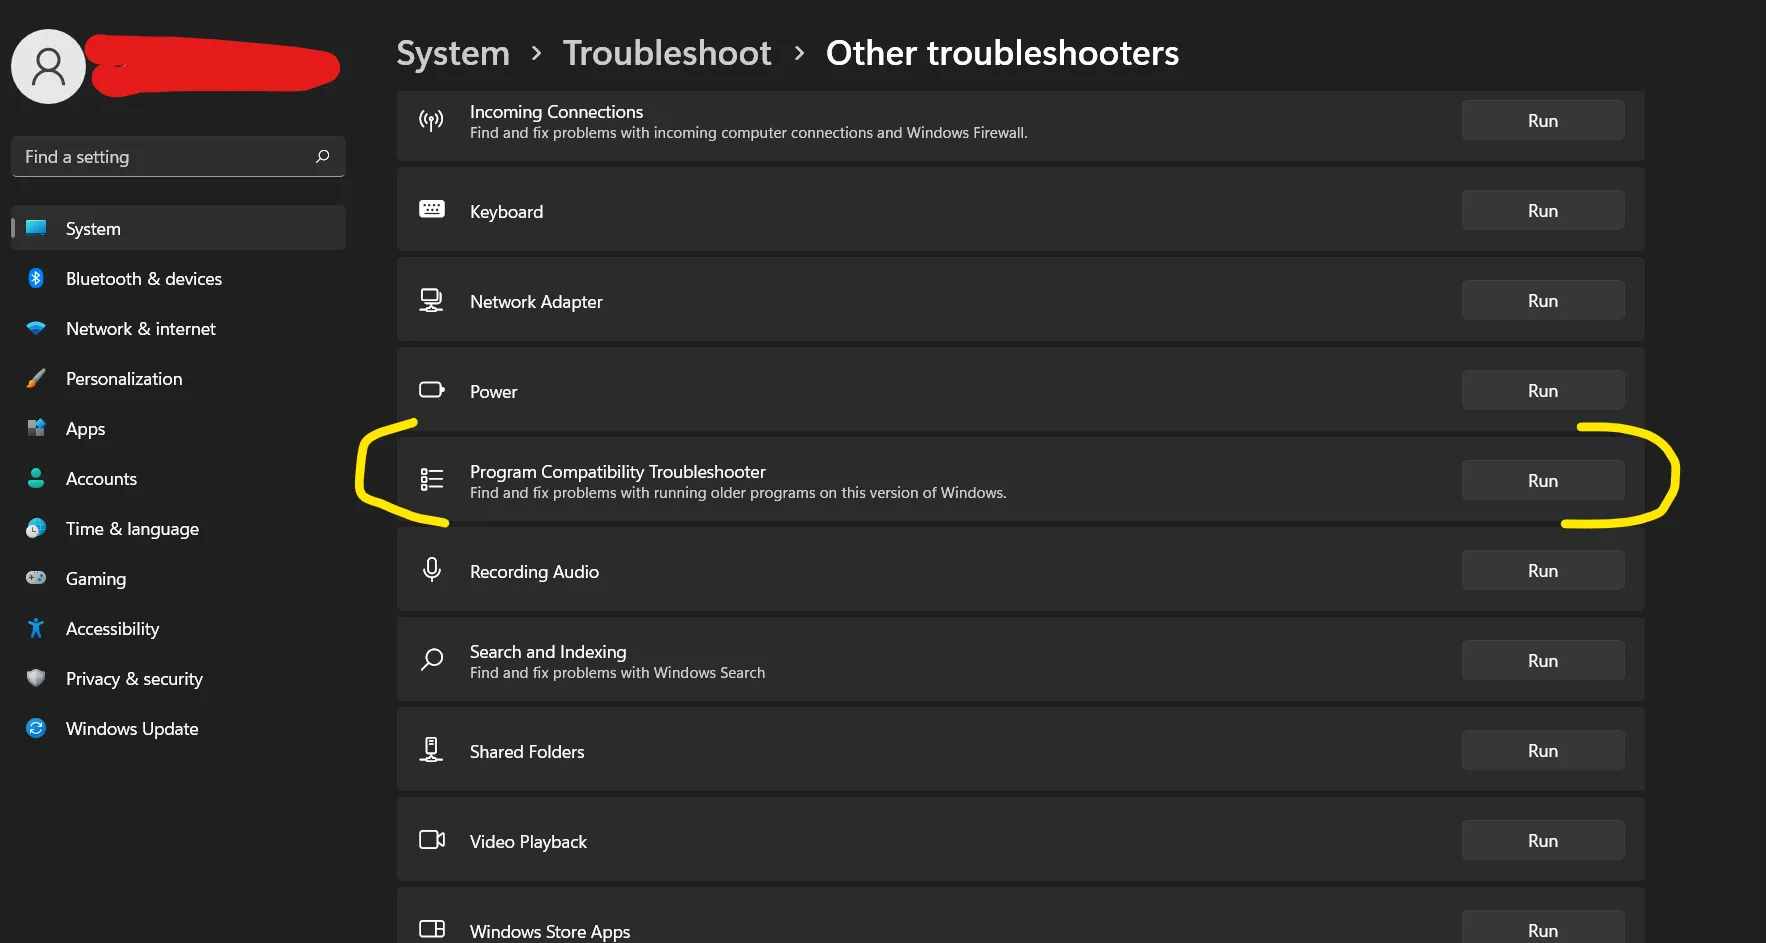Select the Accessibility settings label

[112, 629]
